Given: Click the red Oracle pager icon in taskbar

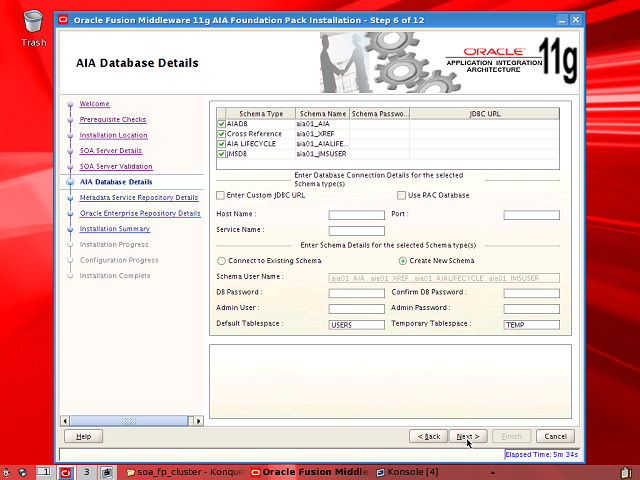Looking at the screenshot, I should pyautogui.click(x=66, y=471).
